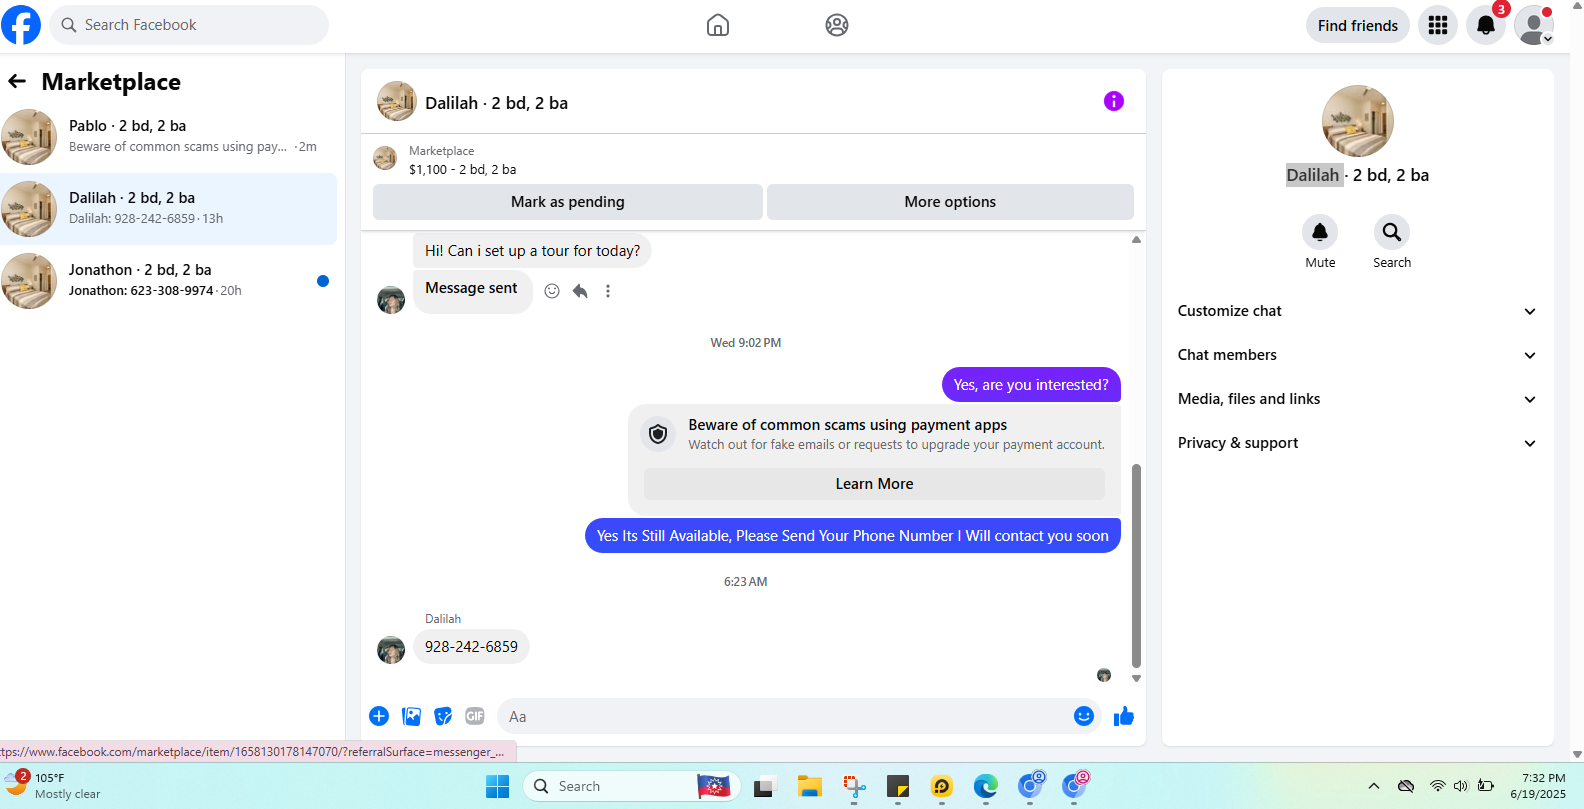Click the 'Yes Its Still Available' message bubble
The image size is (1584, 809).
tap(853, 536)
